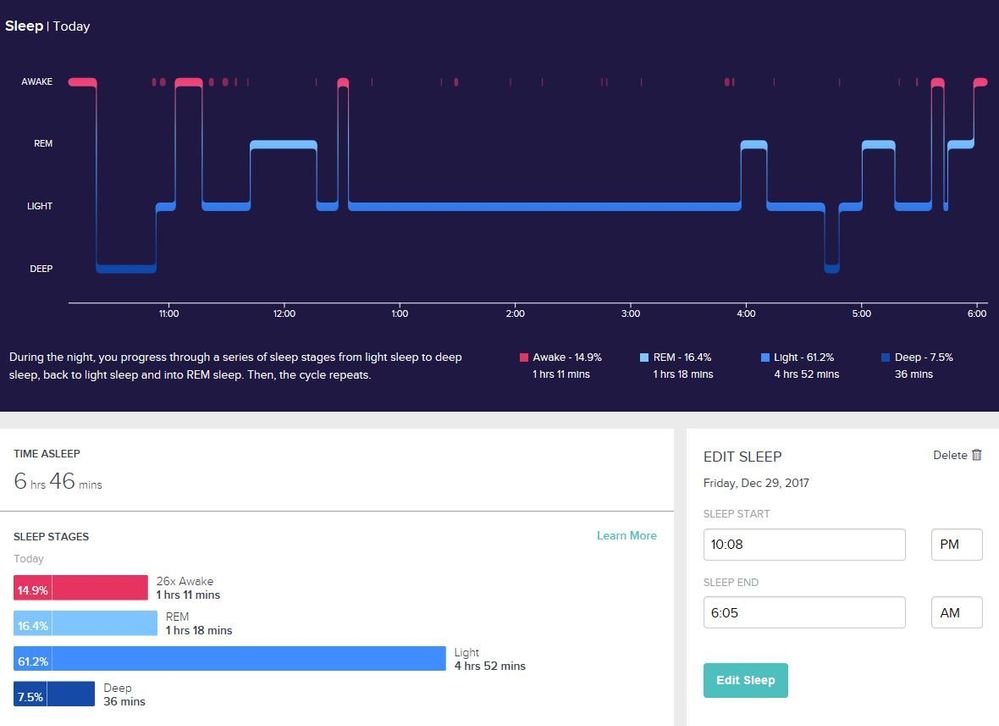Click the REM segment before 12:00
This screenshot has width=999, height=726.
click(x=284, y=145)
